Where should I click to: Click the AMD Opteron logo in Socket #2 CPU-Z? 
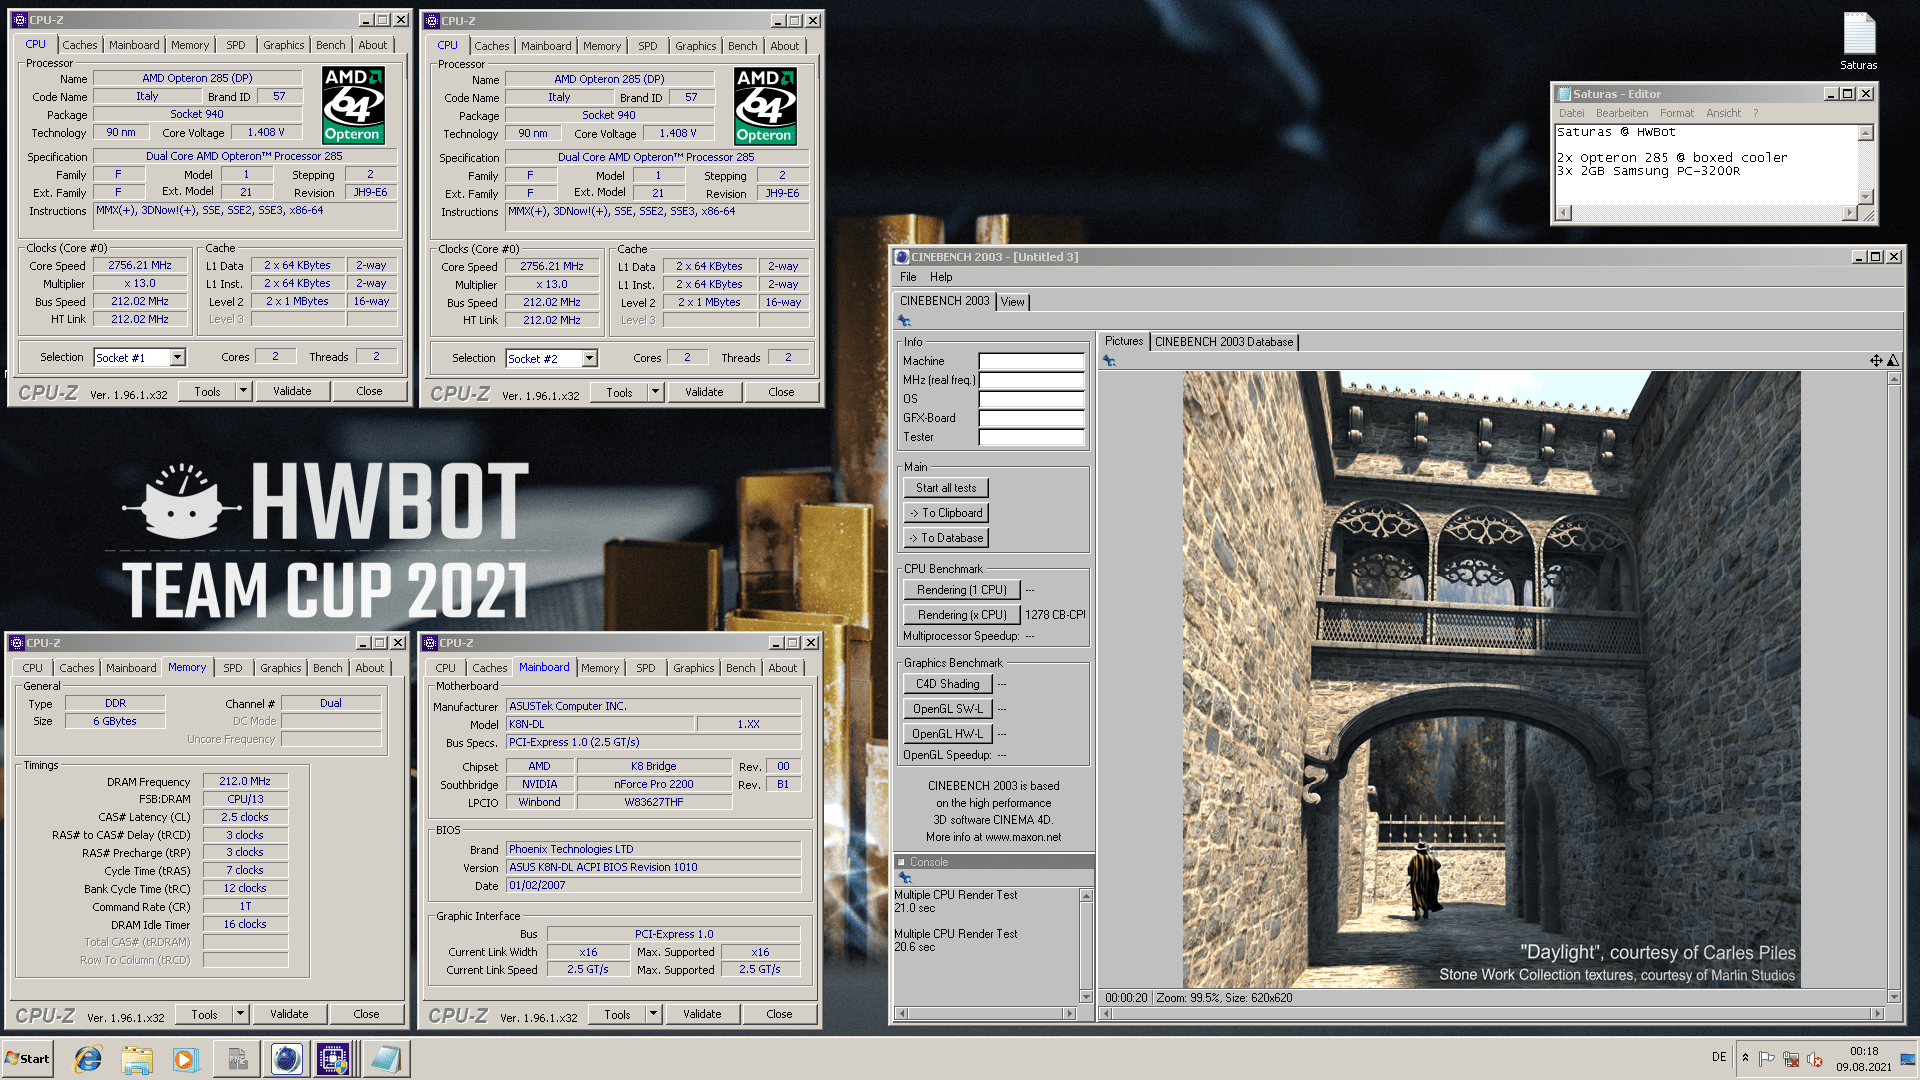(x=765, y=106)
